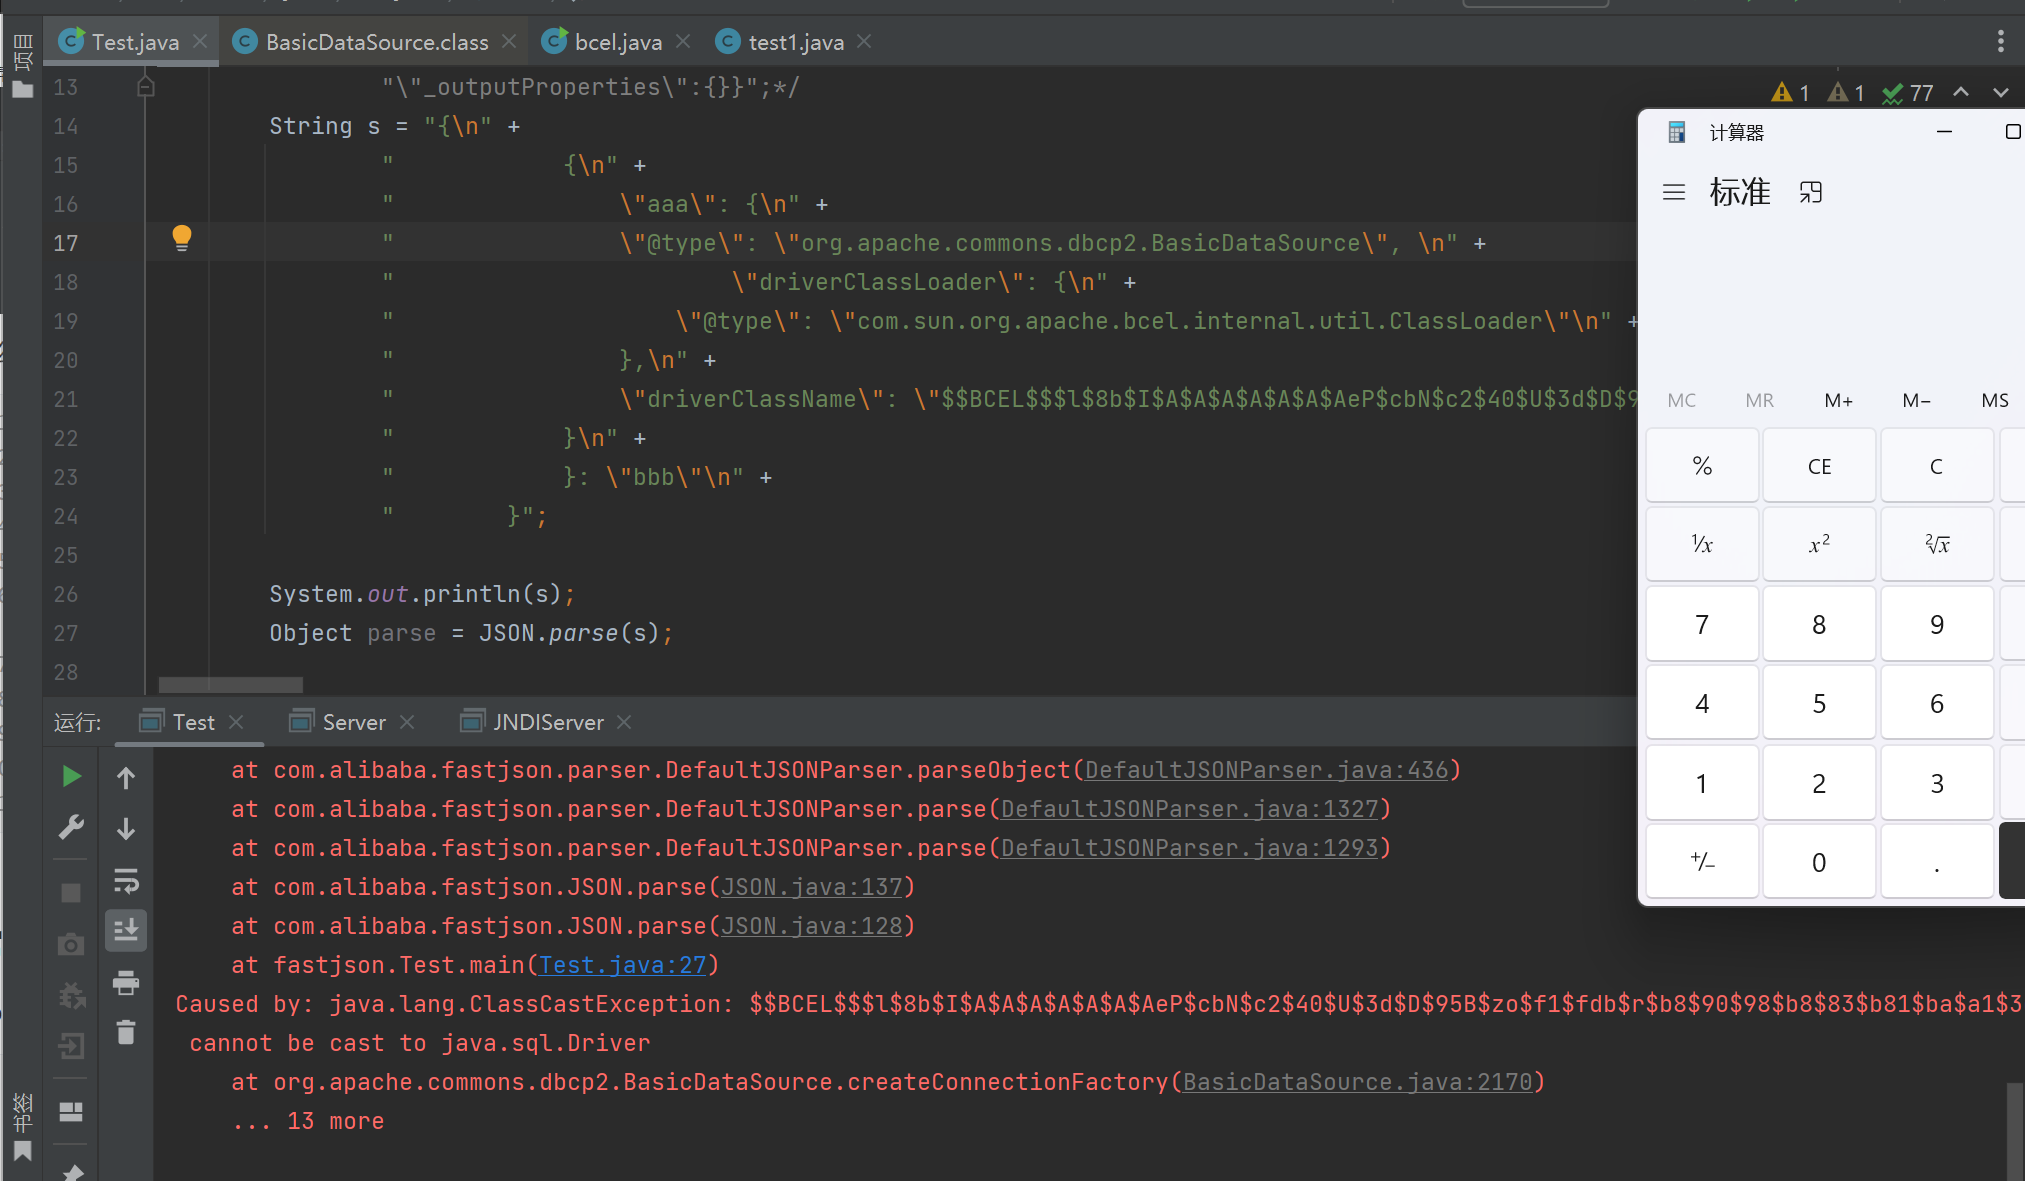Toggle soft-wrap in console output
The width and height of the screenshot is (2025, 1181).
126,880
